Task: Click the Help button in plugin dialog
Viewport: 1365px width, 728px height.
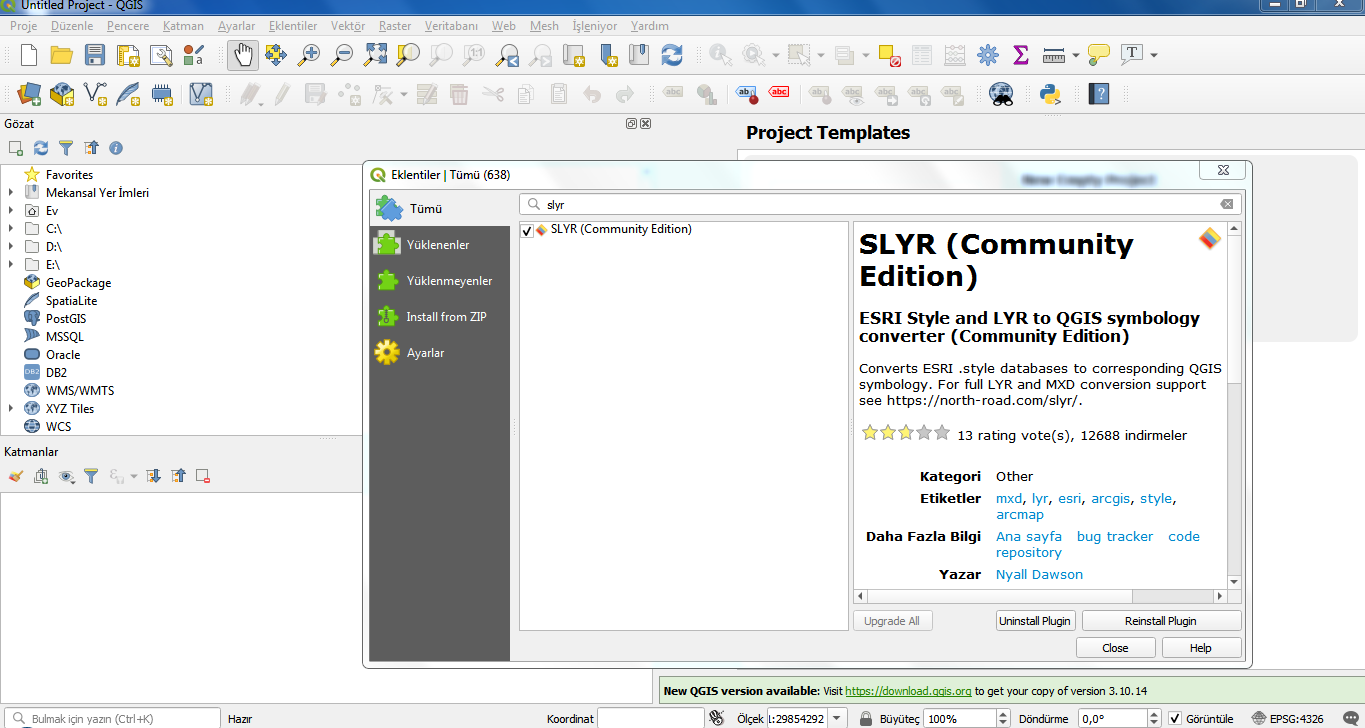Action: click(x=1201, y=648)
